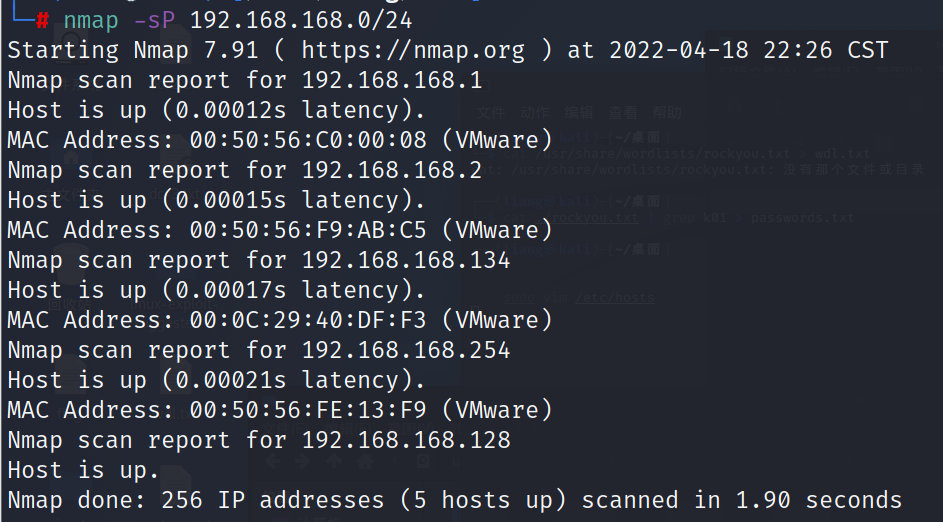Screen dimensions: 943x522
Task: Click MAC address 00:50:56:C0:00:08
Action: click(x=308, y=140)
